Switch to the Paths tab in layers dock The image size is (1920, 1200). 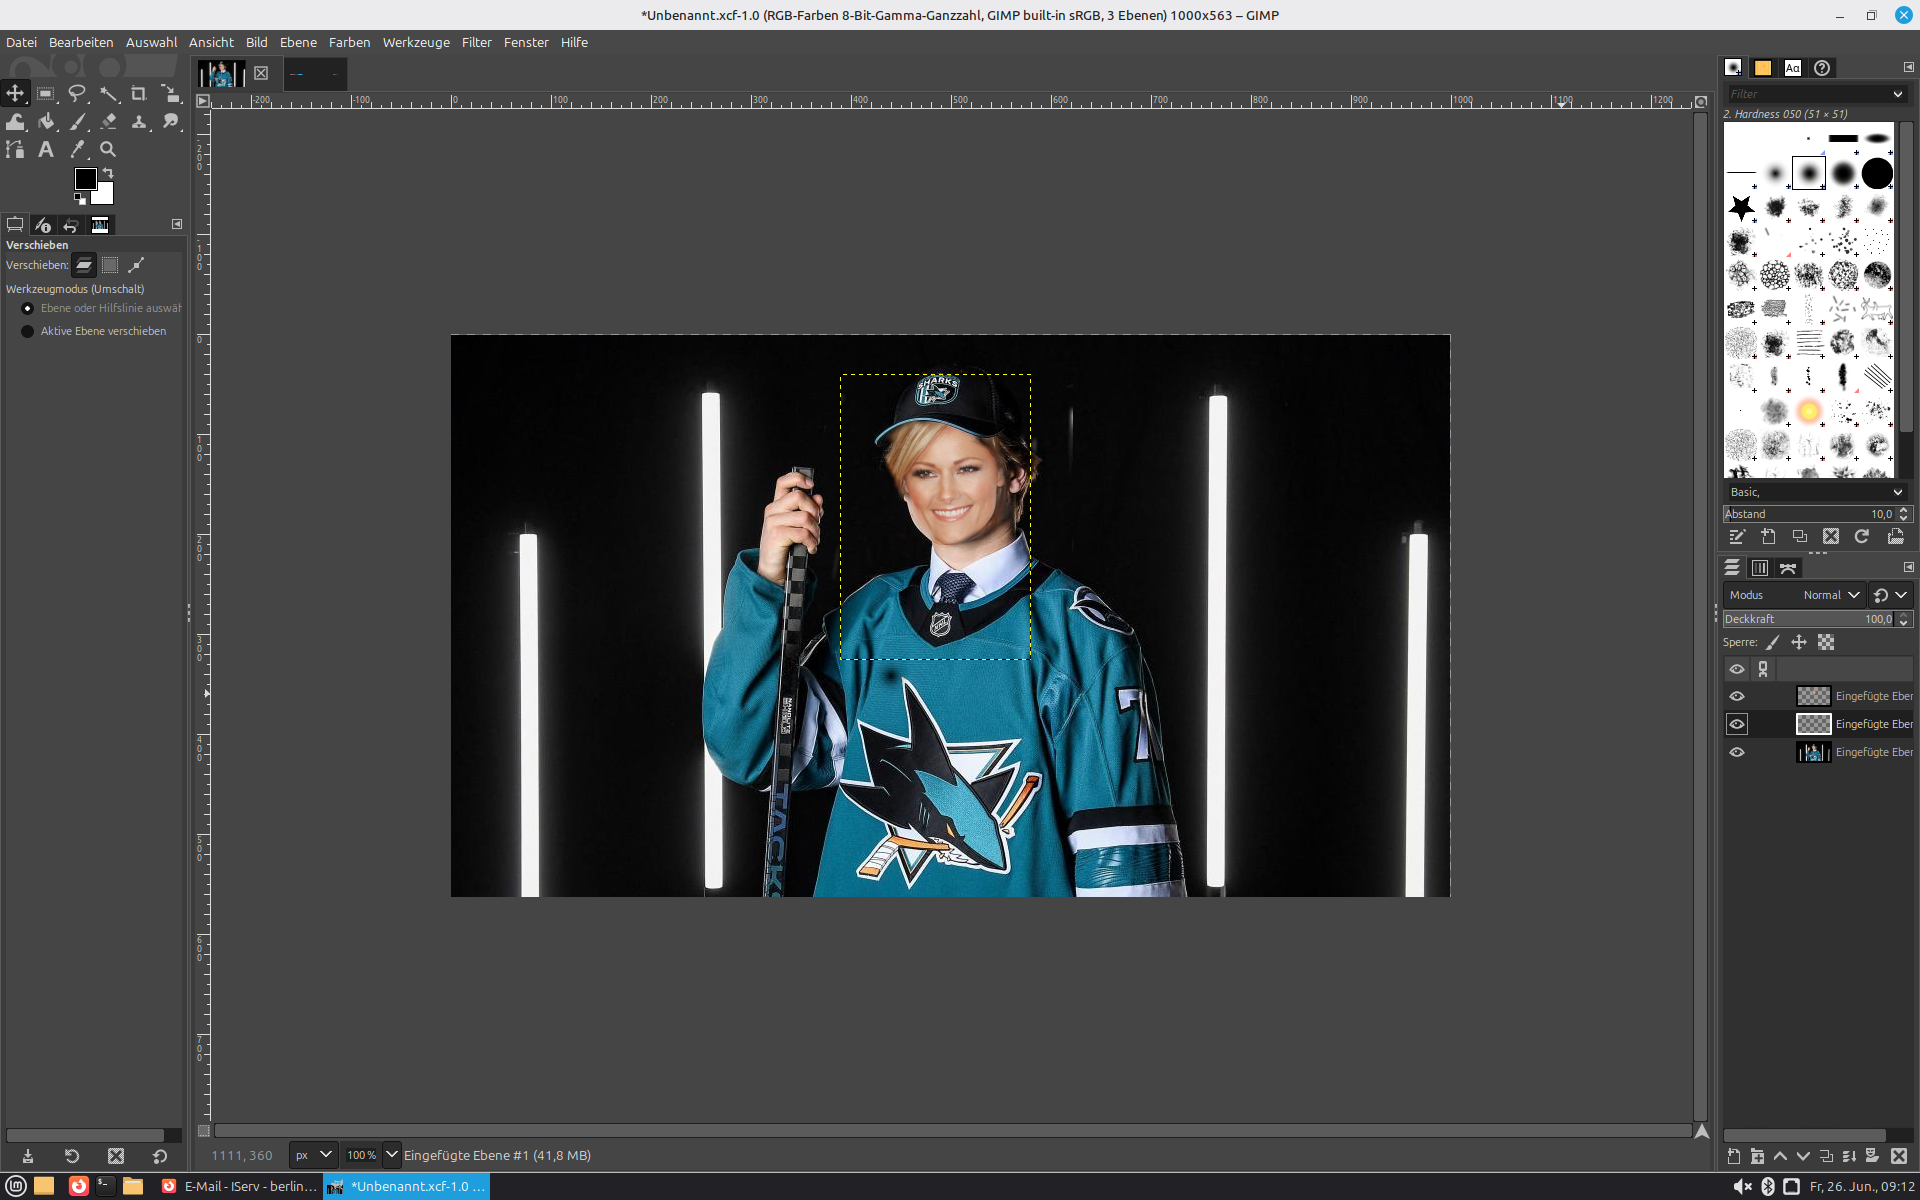pyautogui.click(x=1788, y=568)
